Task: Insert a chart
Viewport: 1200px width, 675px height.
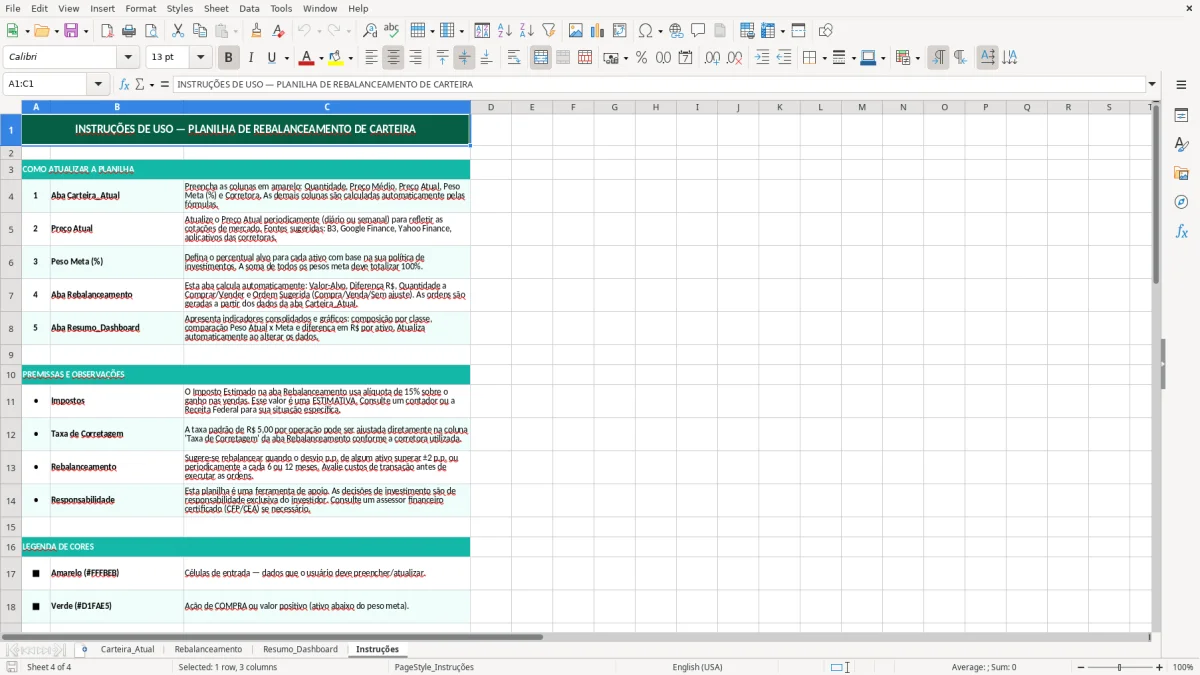Action: coord(598,31)
